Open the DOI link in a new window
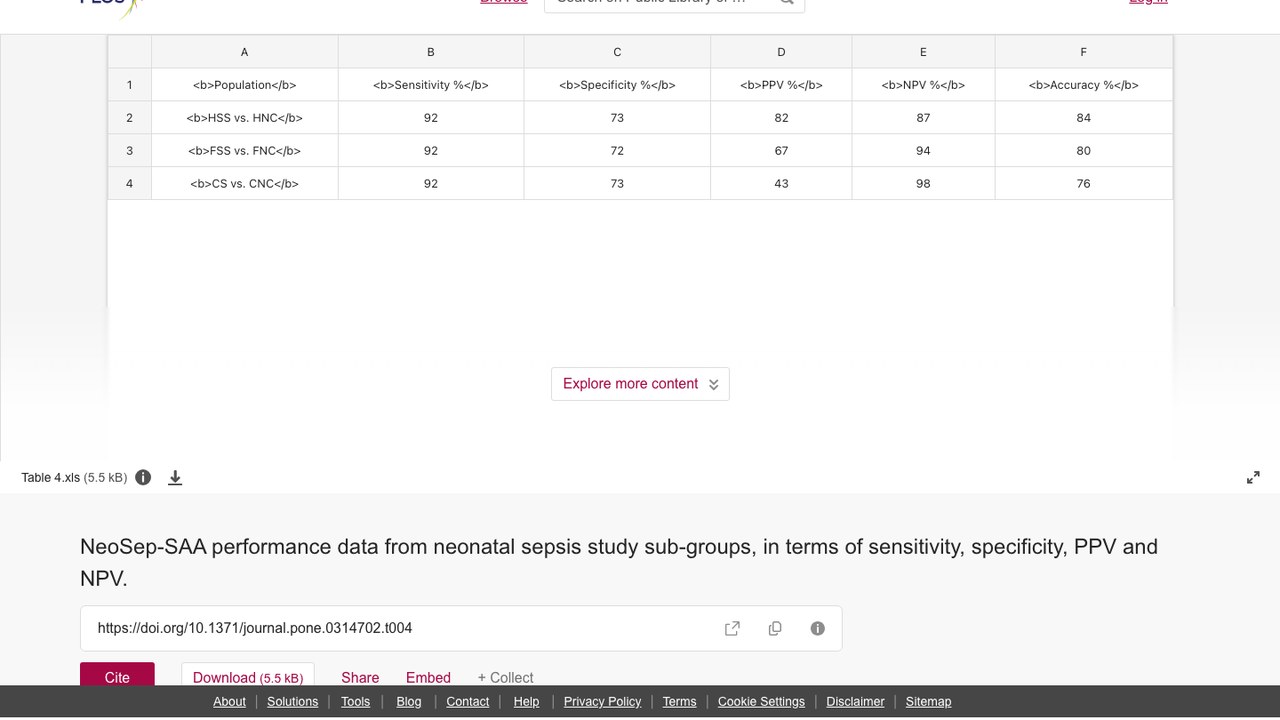This screenshot has height=720, width=1280. (732, 628)
